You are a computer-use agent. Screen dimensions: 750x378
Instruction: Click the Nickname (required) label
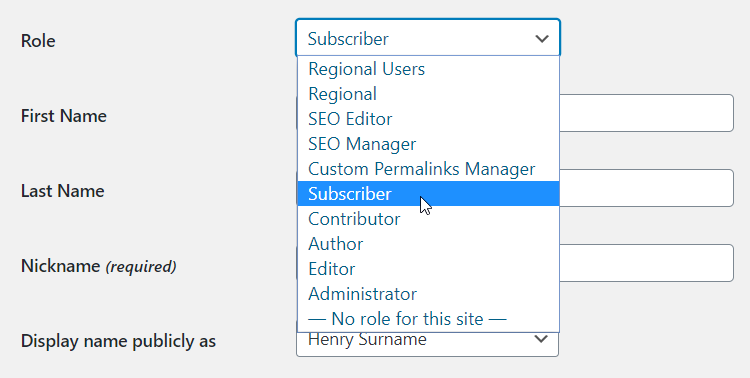(x=99, y=266)
